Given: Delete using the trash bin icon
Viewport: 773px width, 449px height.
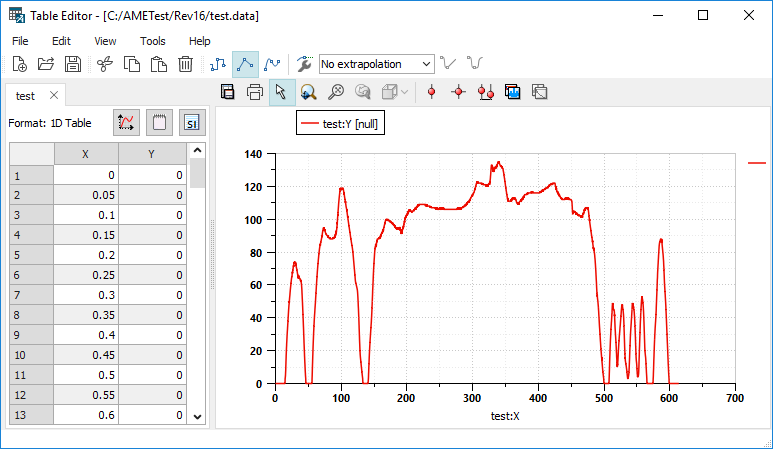Looking at the screenshot, I should pyautogui.click(x=185, y=64).
